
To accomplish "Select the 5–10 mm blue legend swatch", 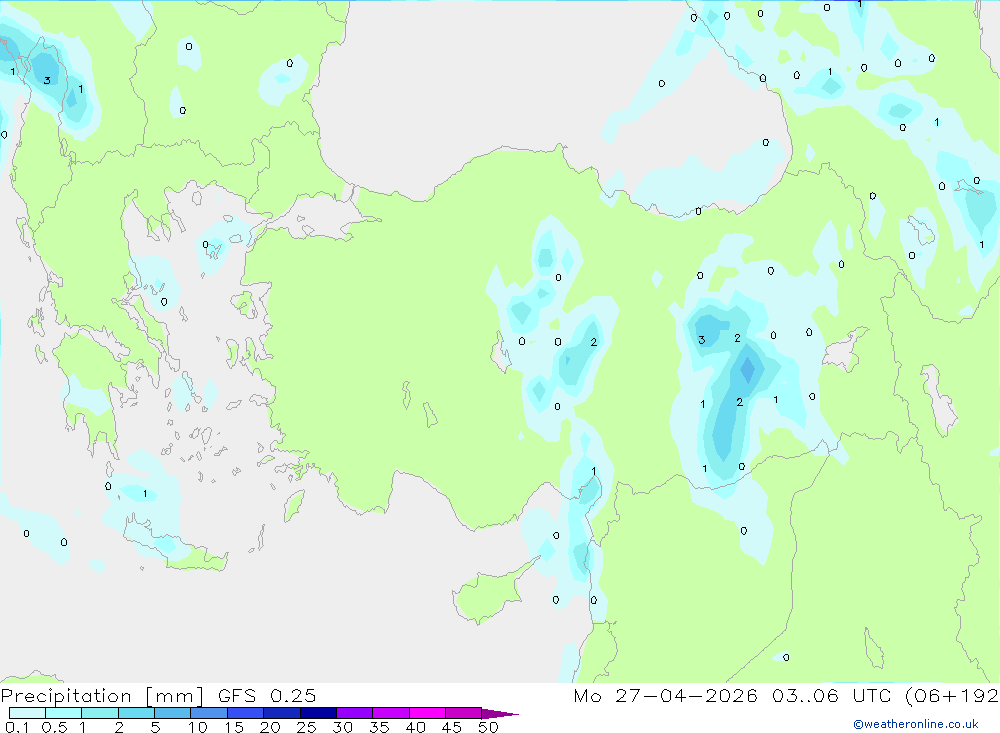I will pyautogui.click(x=173, y=713).
